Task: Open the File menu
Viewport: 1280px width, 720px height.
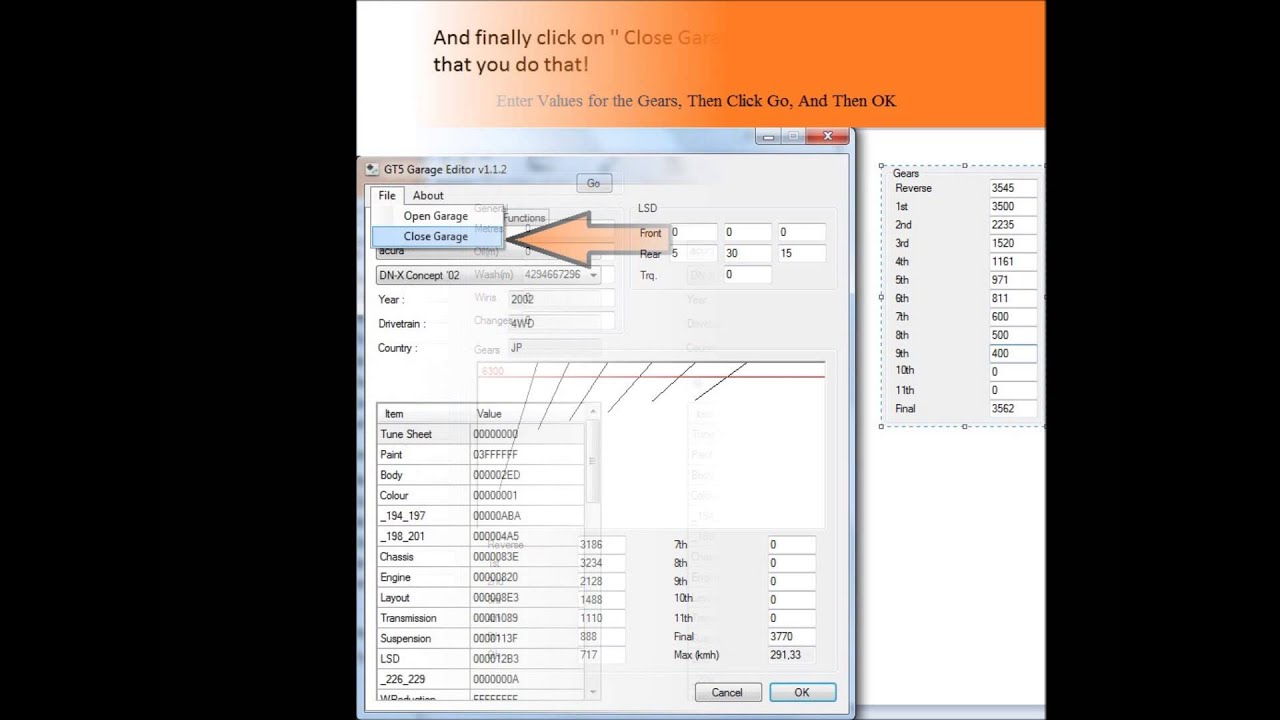Action: click(x=387, y=196)
